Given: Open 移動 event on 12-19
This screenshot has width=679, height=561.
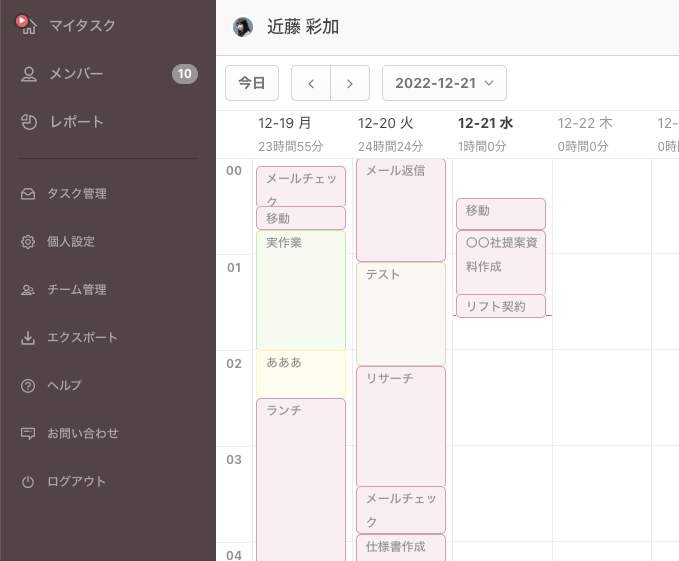Looking at the screenshot, I should (301, 218).
